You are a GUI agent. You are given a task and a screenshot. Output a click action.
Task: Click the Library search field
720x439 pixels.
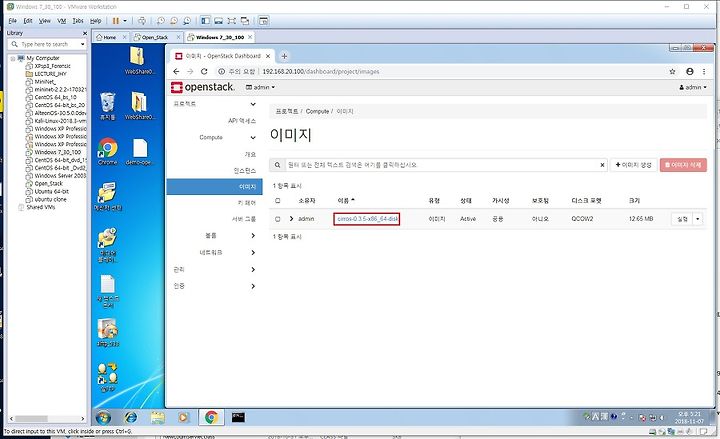point(45,44)
